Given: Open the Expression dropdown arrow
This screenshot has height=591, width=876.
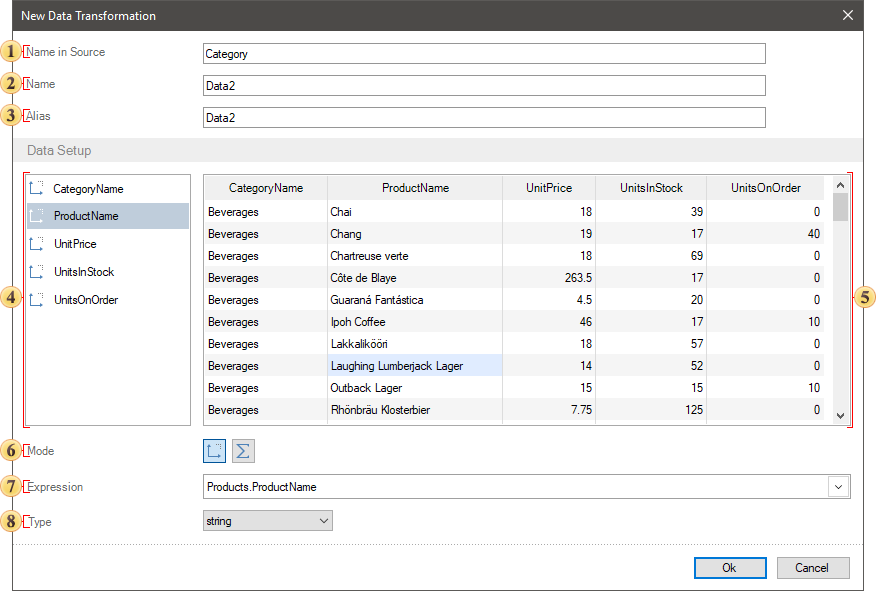Looking at the screenshot, I should (x=837, y=487).
